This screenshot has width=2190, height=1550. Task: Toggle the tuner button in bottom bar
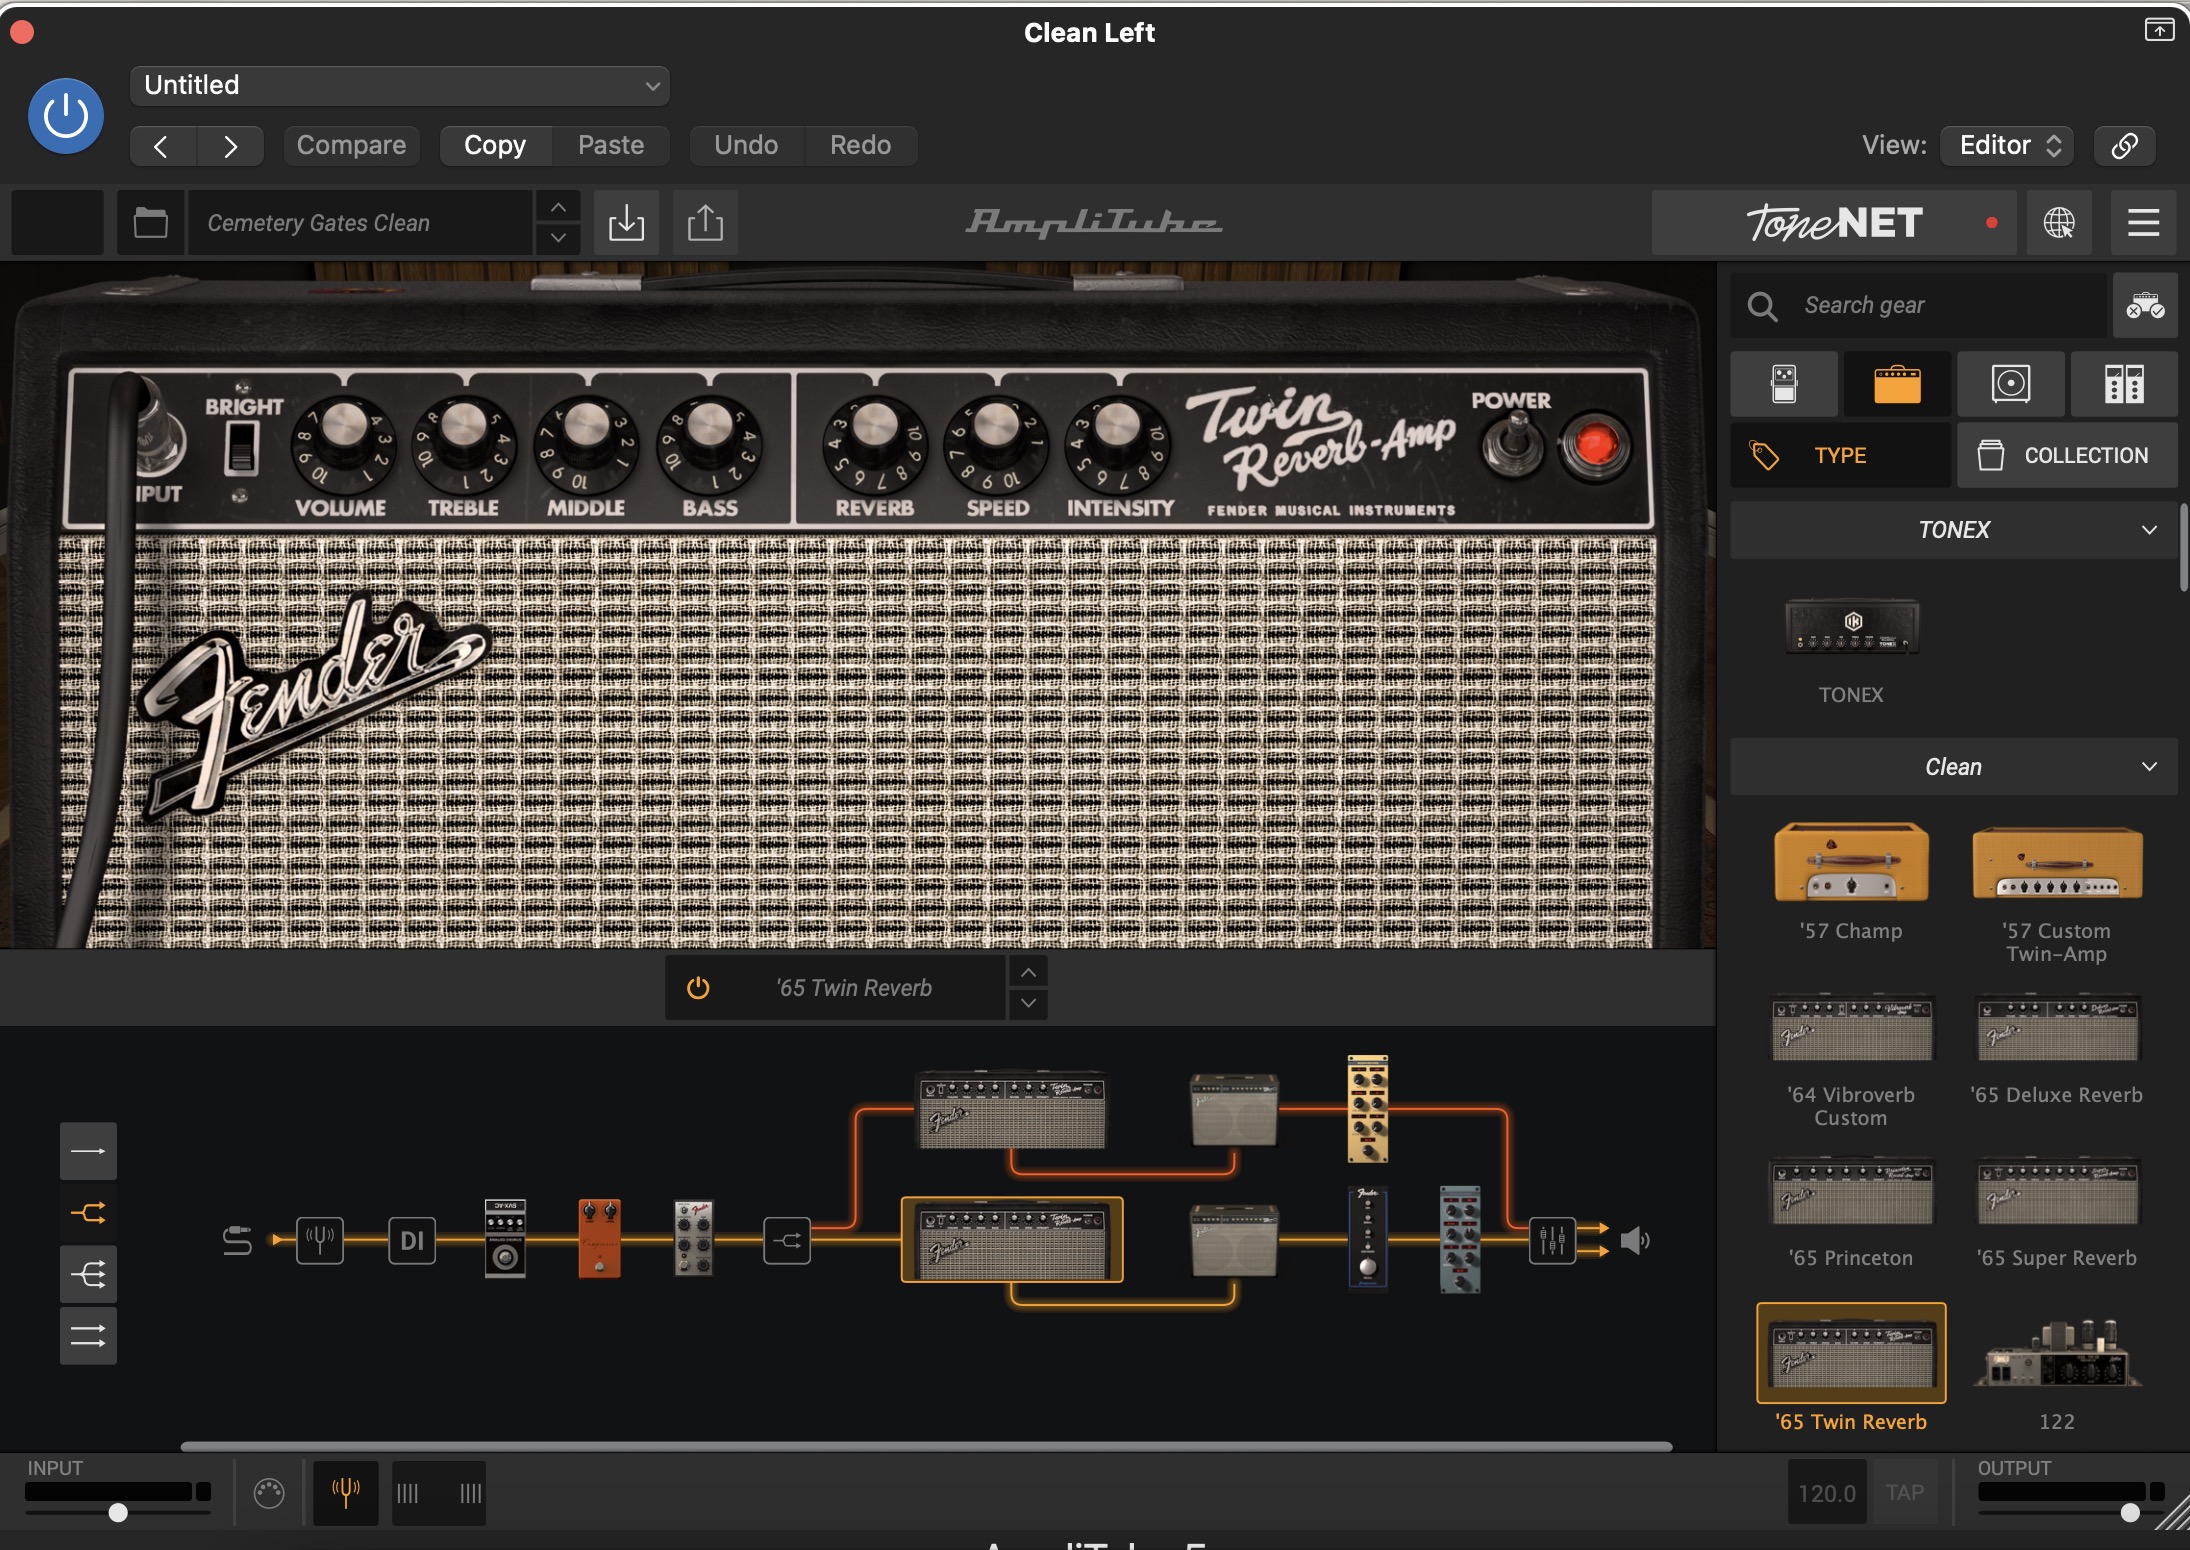coord(346,1493)
